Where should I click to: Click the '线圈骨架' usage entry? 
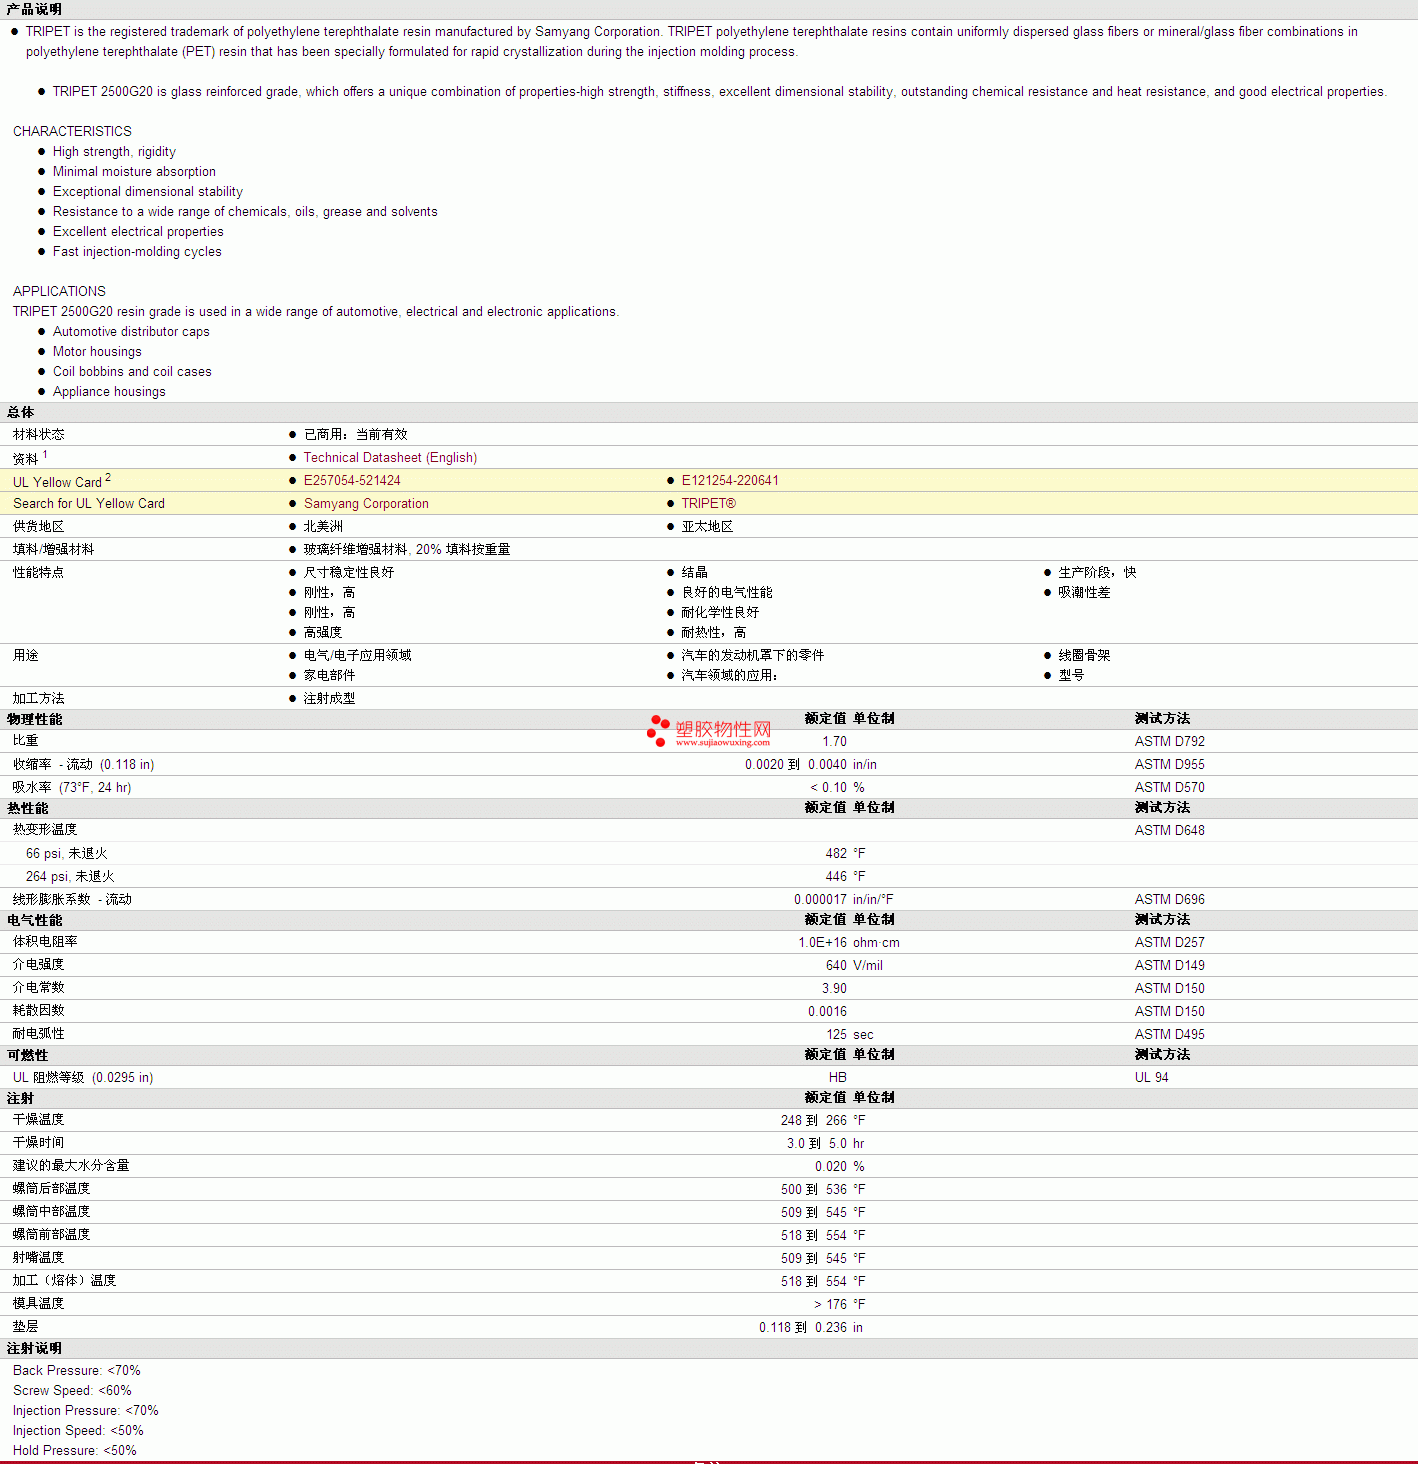tap(1084, 656)
